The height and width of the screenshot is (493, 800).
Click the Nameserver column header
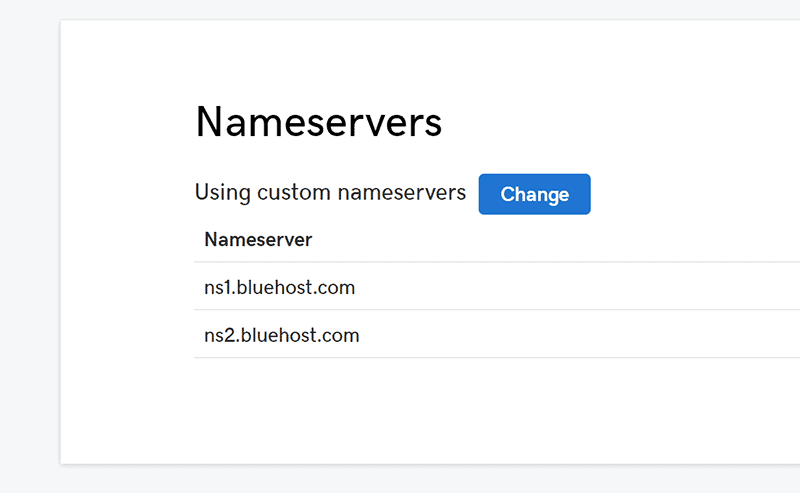pyautogui.click(x=258, y=239)
